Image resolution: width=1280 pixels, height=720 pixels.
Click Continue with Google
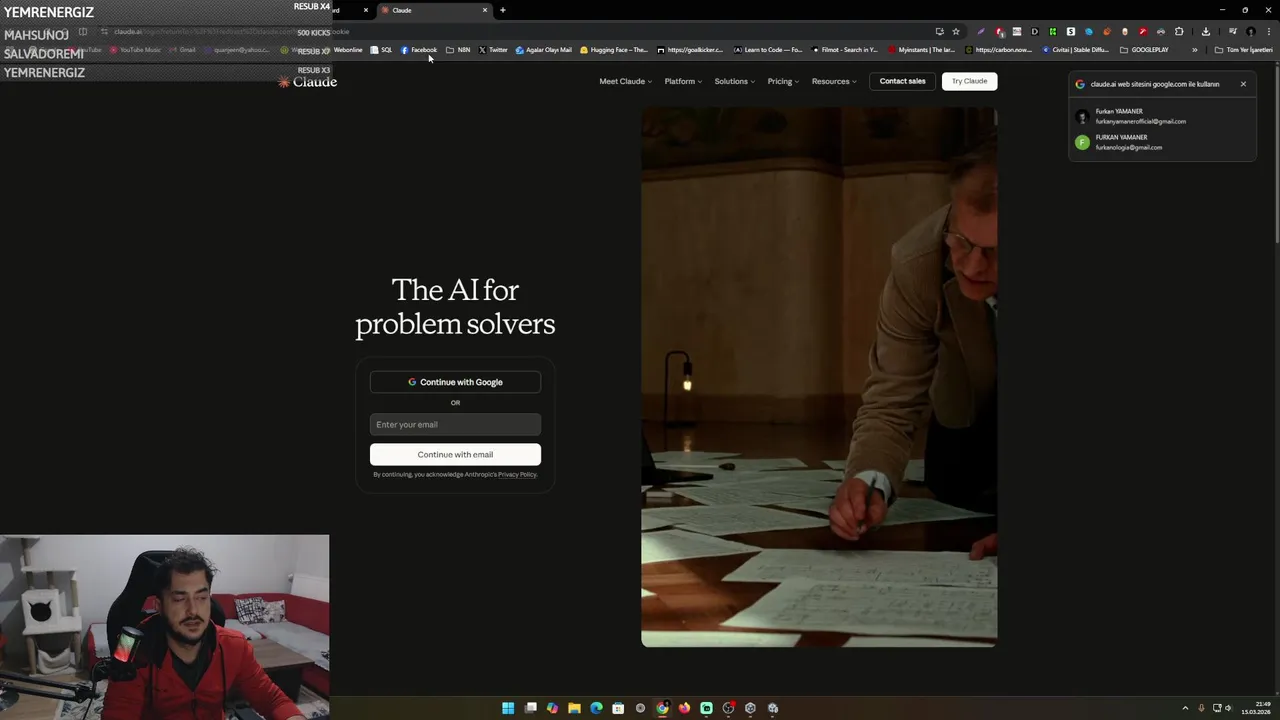(455, 382)
